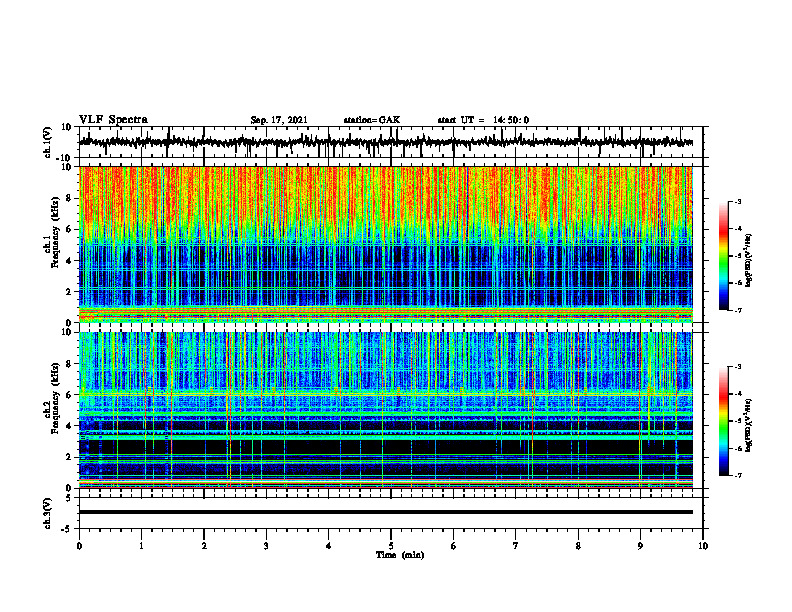Click the ch.1 spectrogram panel
Screen dimensions: 792x612
(x=386, y=244)
